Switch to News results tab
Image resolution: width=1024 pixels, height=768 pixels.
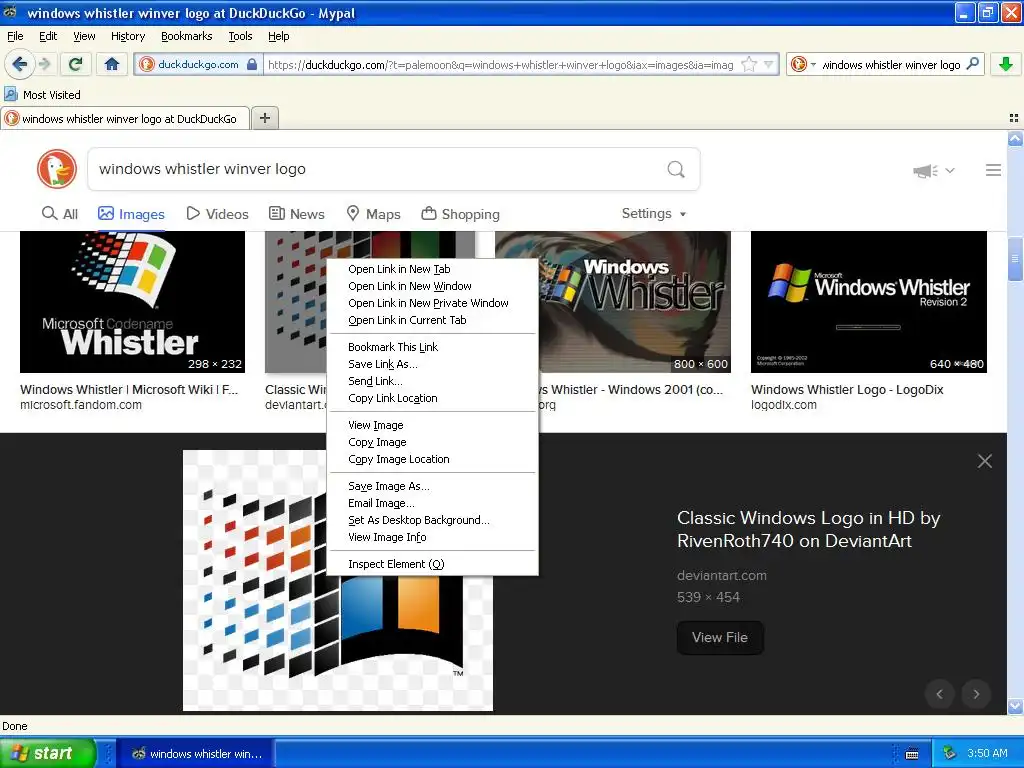tap(296, 214)
